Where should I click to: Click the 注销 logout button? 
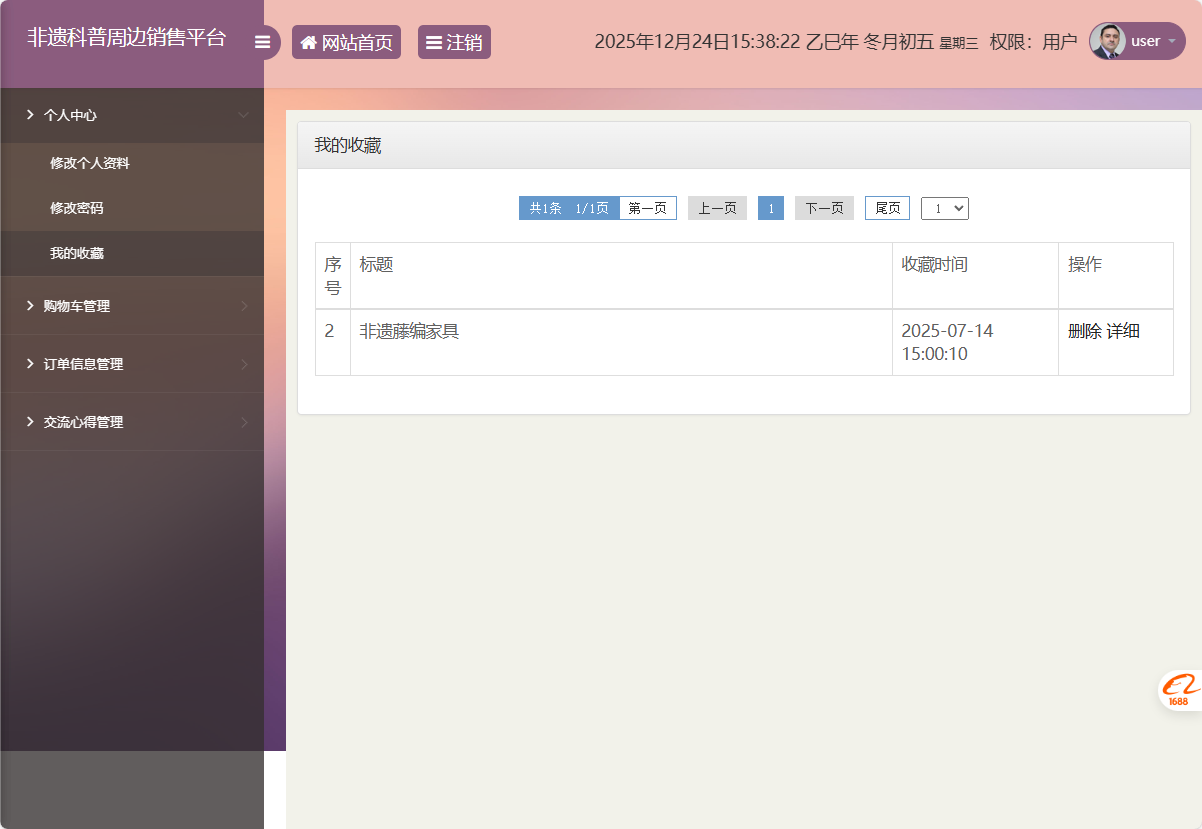click(454, 41)
